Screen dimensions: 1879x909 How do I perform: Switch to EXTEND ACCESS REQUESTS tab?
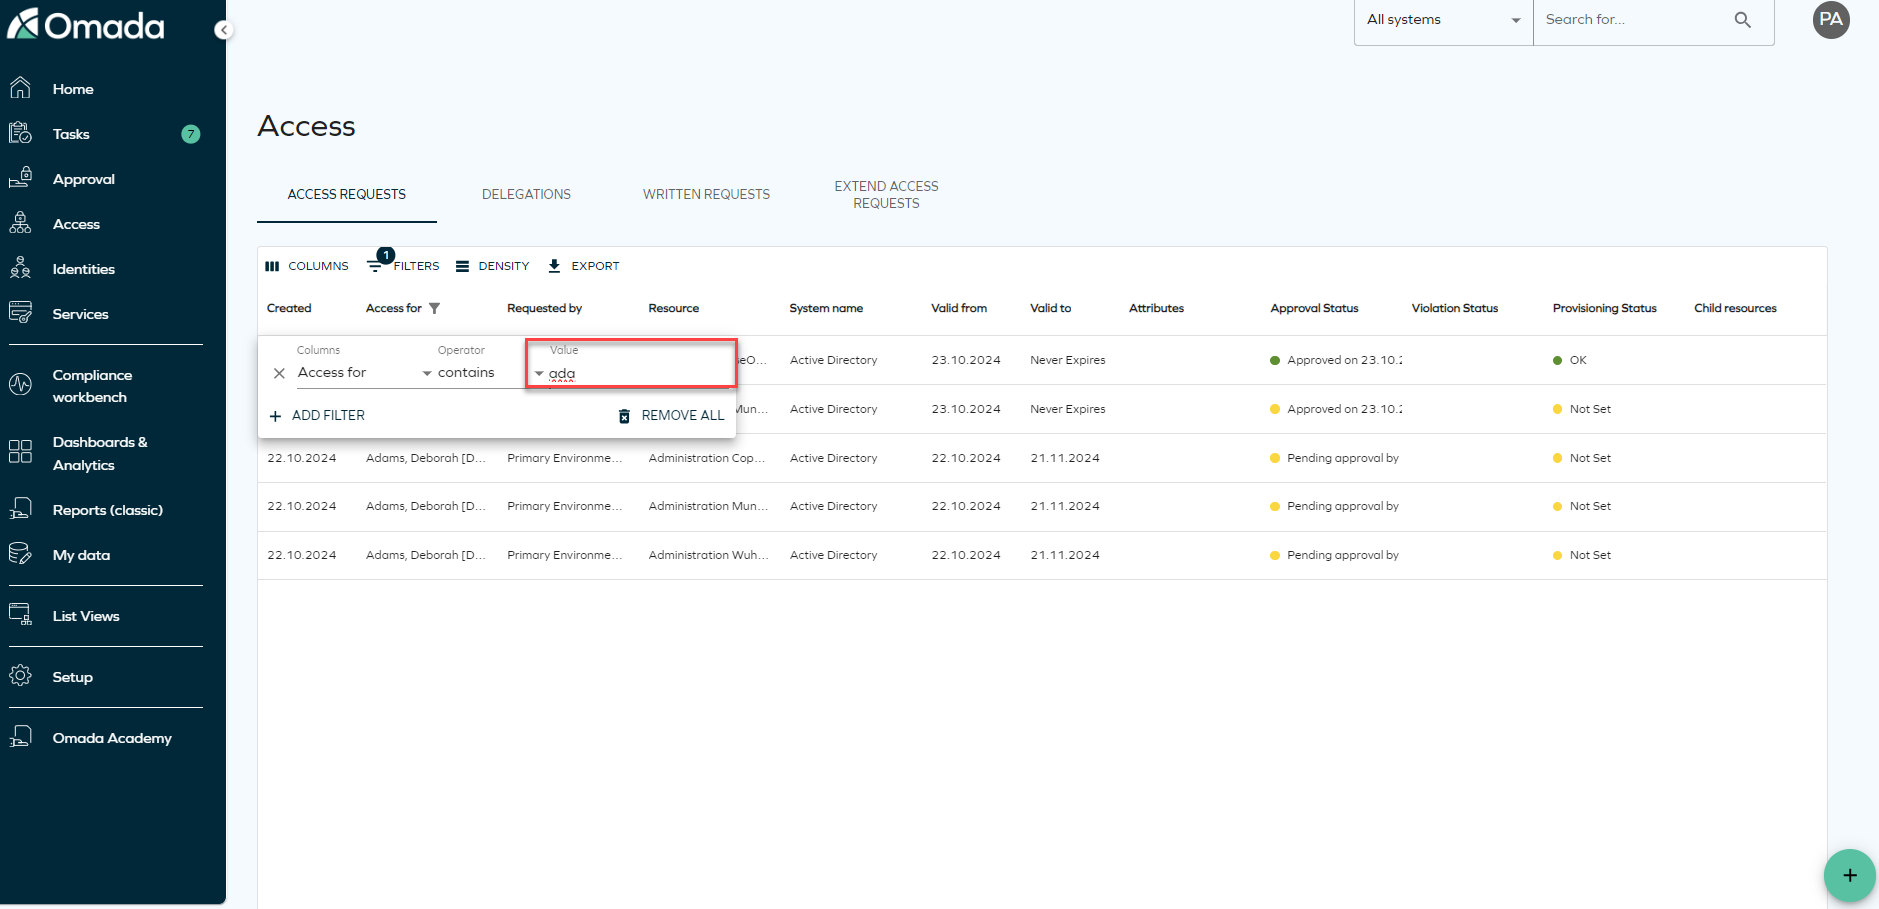click(x=886, y=194)
